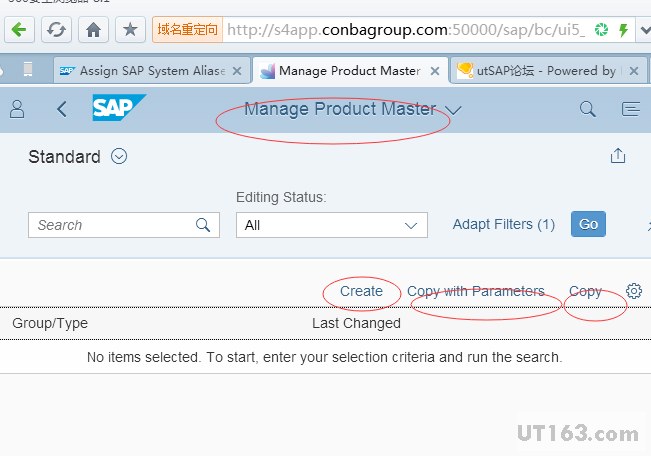The height and width of the screenshot is (456, 651).
Task: Click the green lightning bolt icon
Action: coord(623,29)
